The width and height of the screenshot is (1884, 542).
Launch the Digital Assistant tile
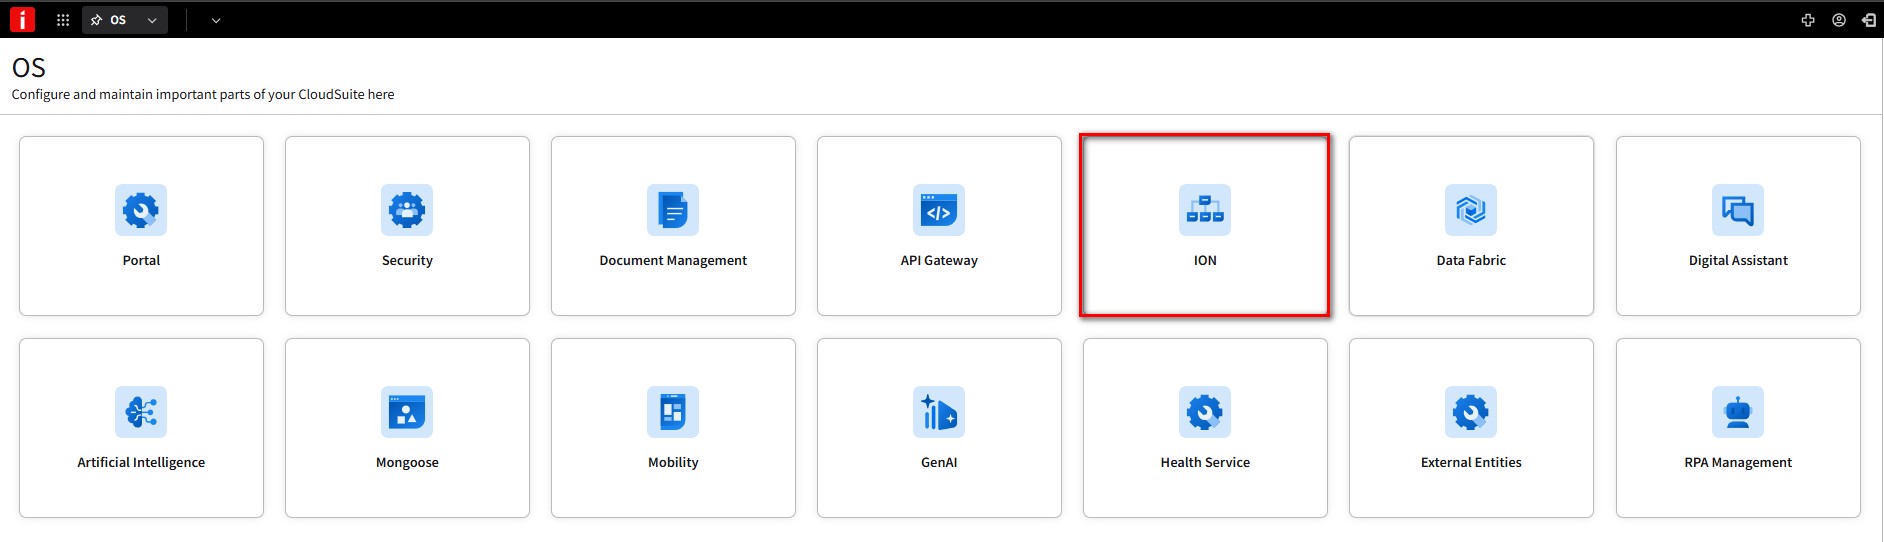click(x=1737, y=226)
